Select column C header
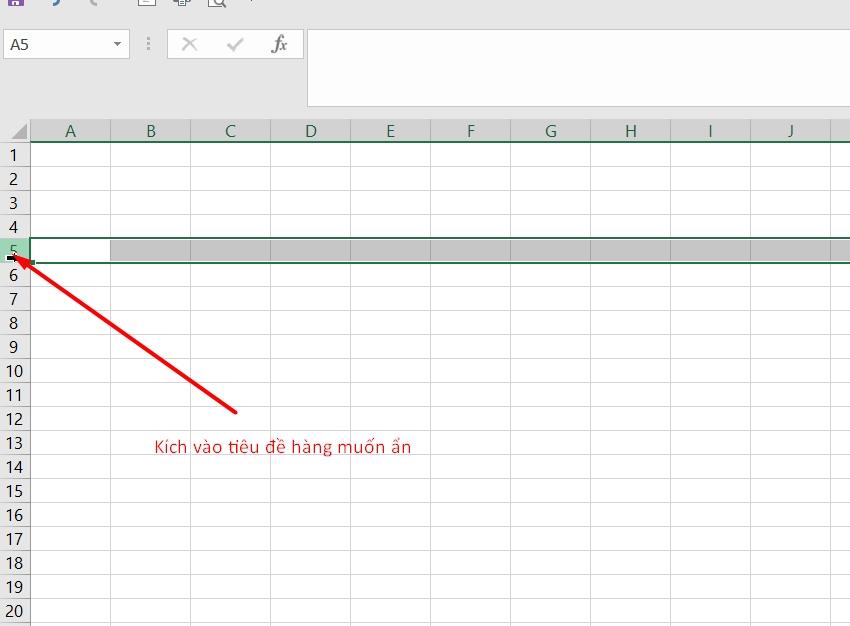Viewport: 850px width, 626px height. click(x=230, y=131)
